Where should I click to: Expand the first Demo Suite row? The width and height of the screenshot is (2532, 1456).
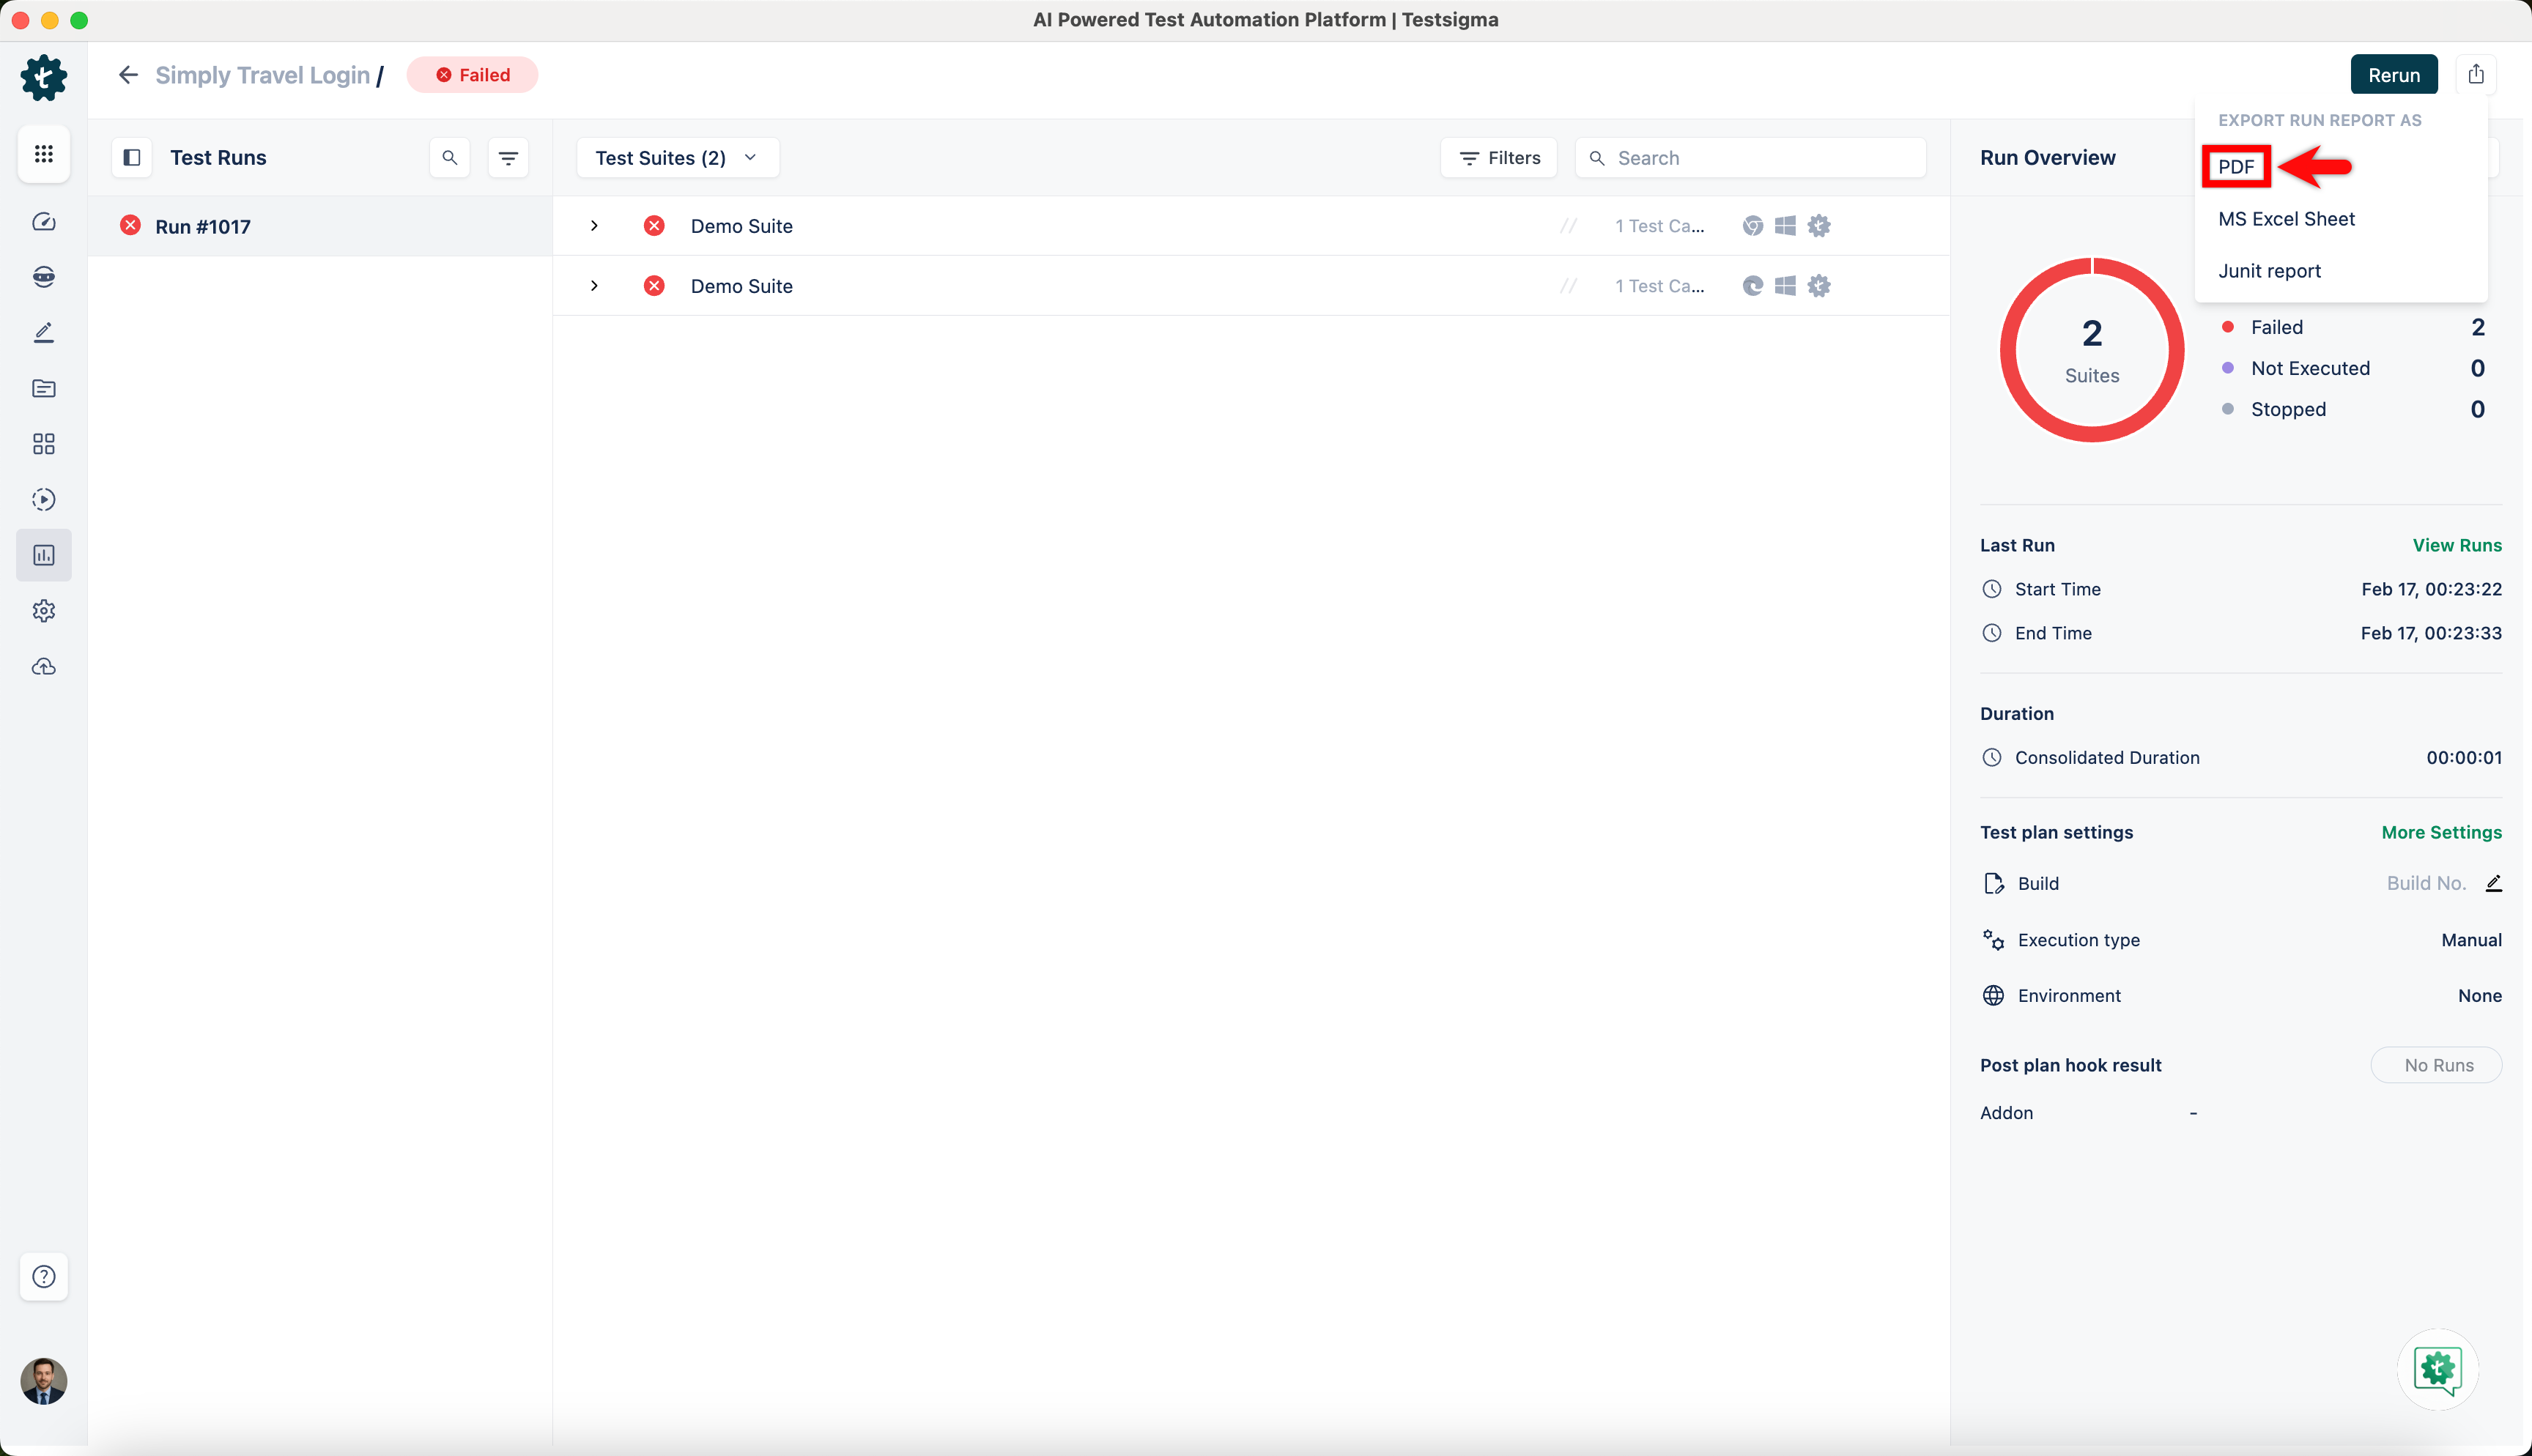pos(594,226)
